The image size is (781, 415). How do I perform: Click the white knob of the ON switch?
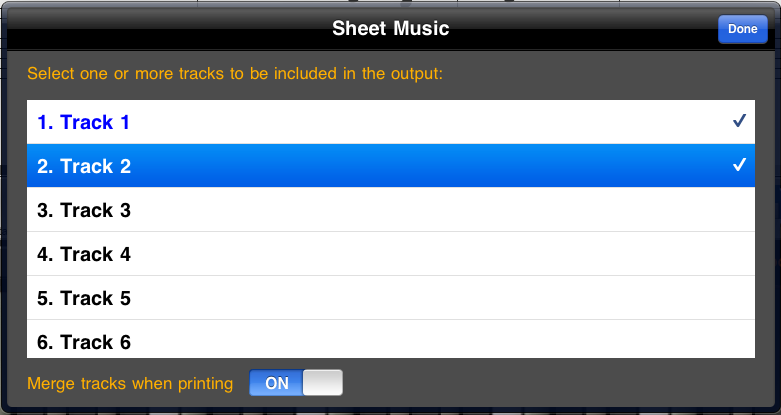pyautogui.click(x=322, y=383)
